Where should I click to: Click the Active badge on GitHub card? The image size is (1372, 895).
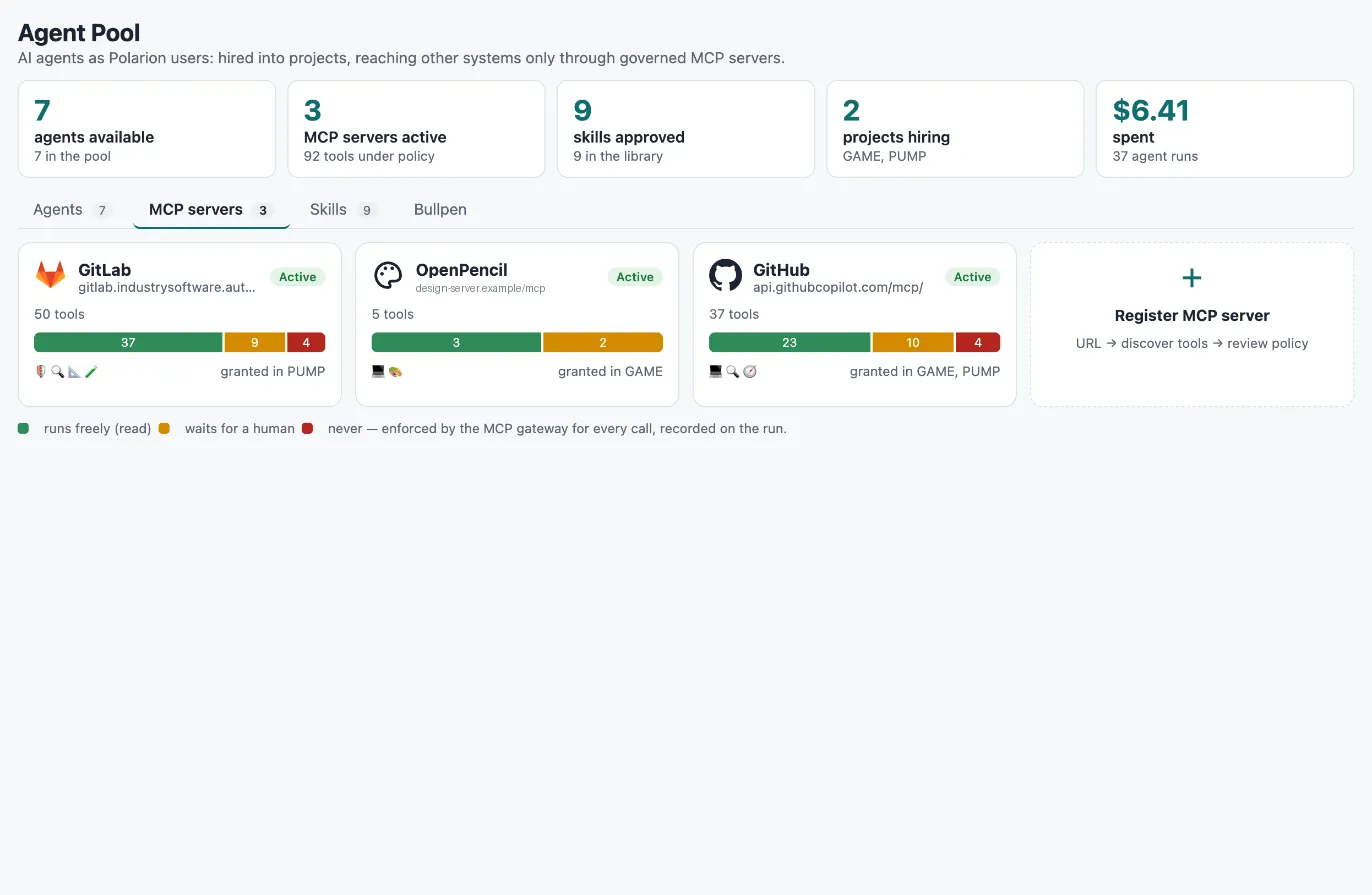tap(972, 277)
